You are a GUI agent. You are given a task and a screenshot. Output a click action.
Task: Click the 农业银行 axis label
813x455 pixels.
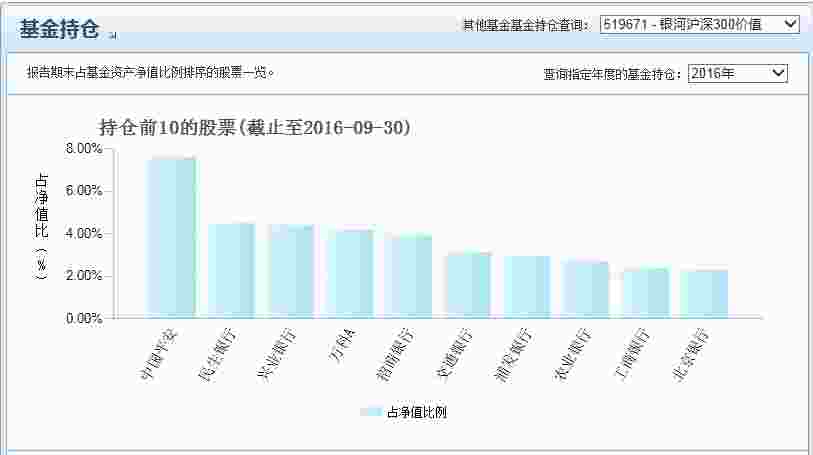tap(572, 354)
